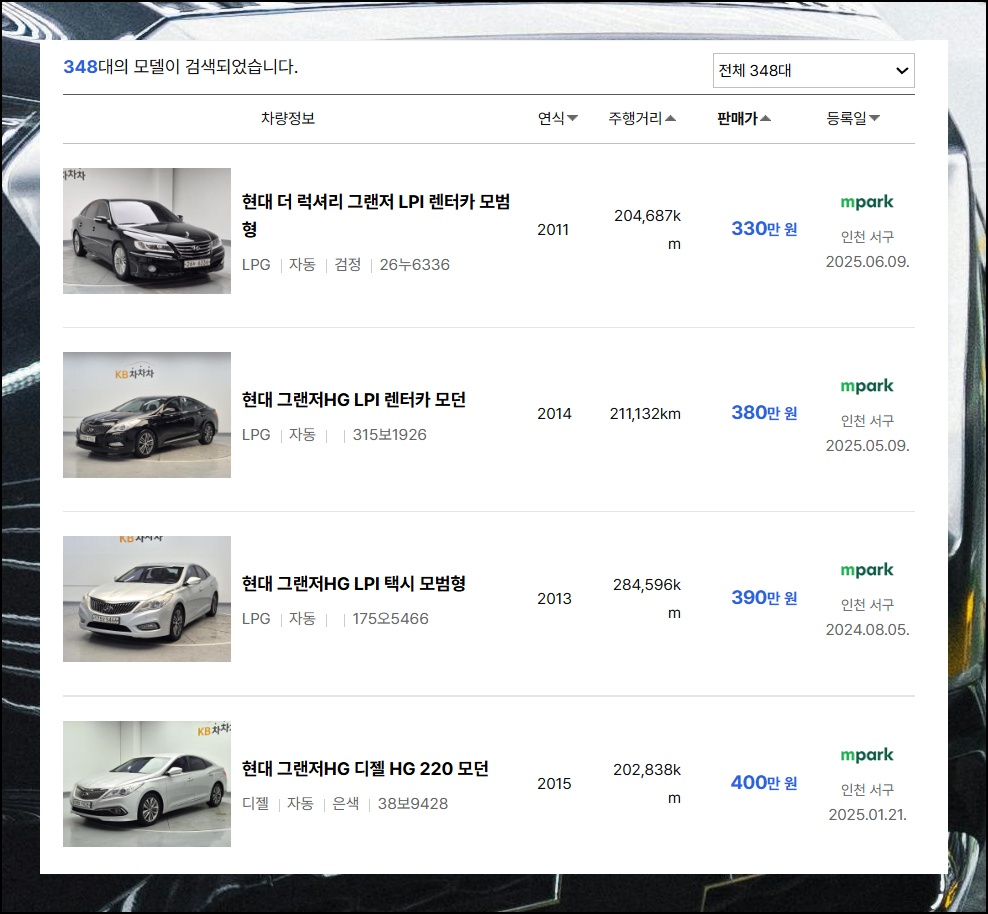988x914 pixels.
Task: Click registration date 2025.01.21.
Action: (x=868, y=814)
